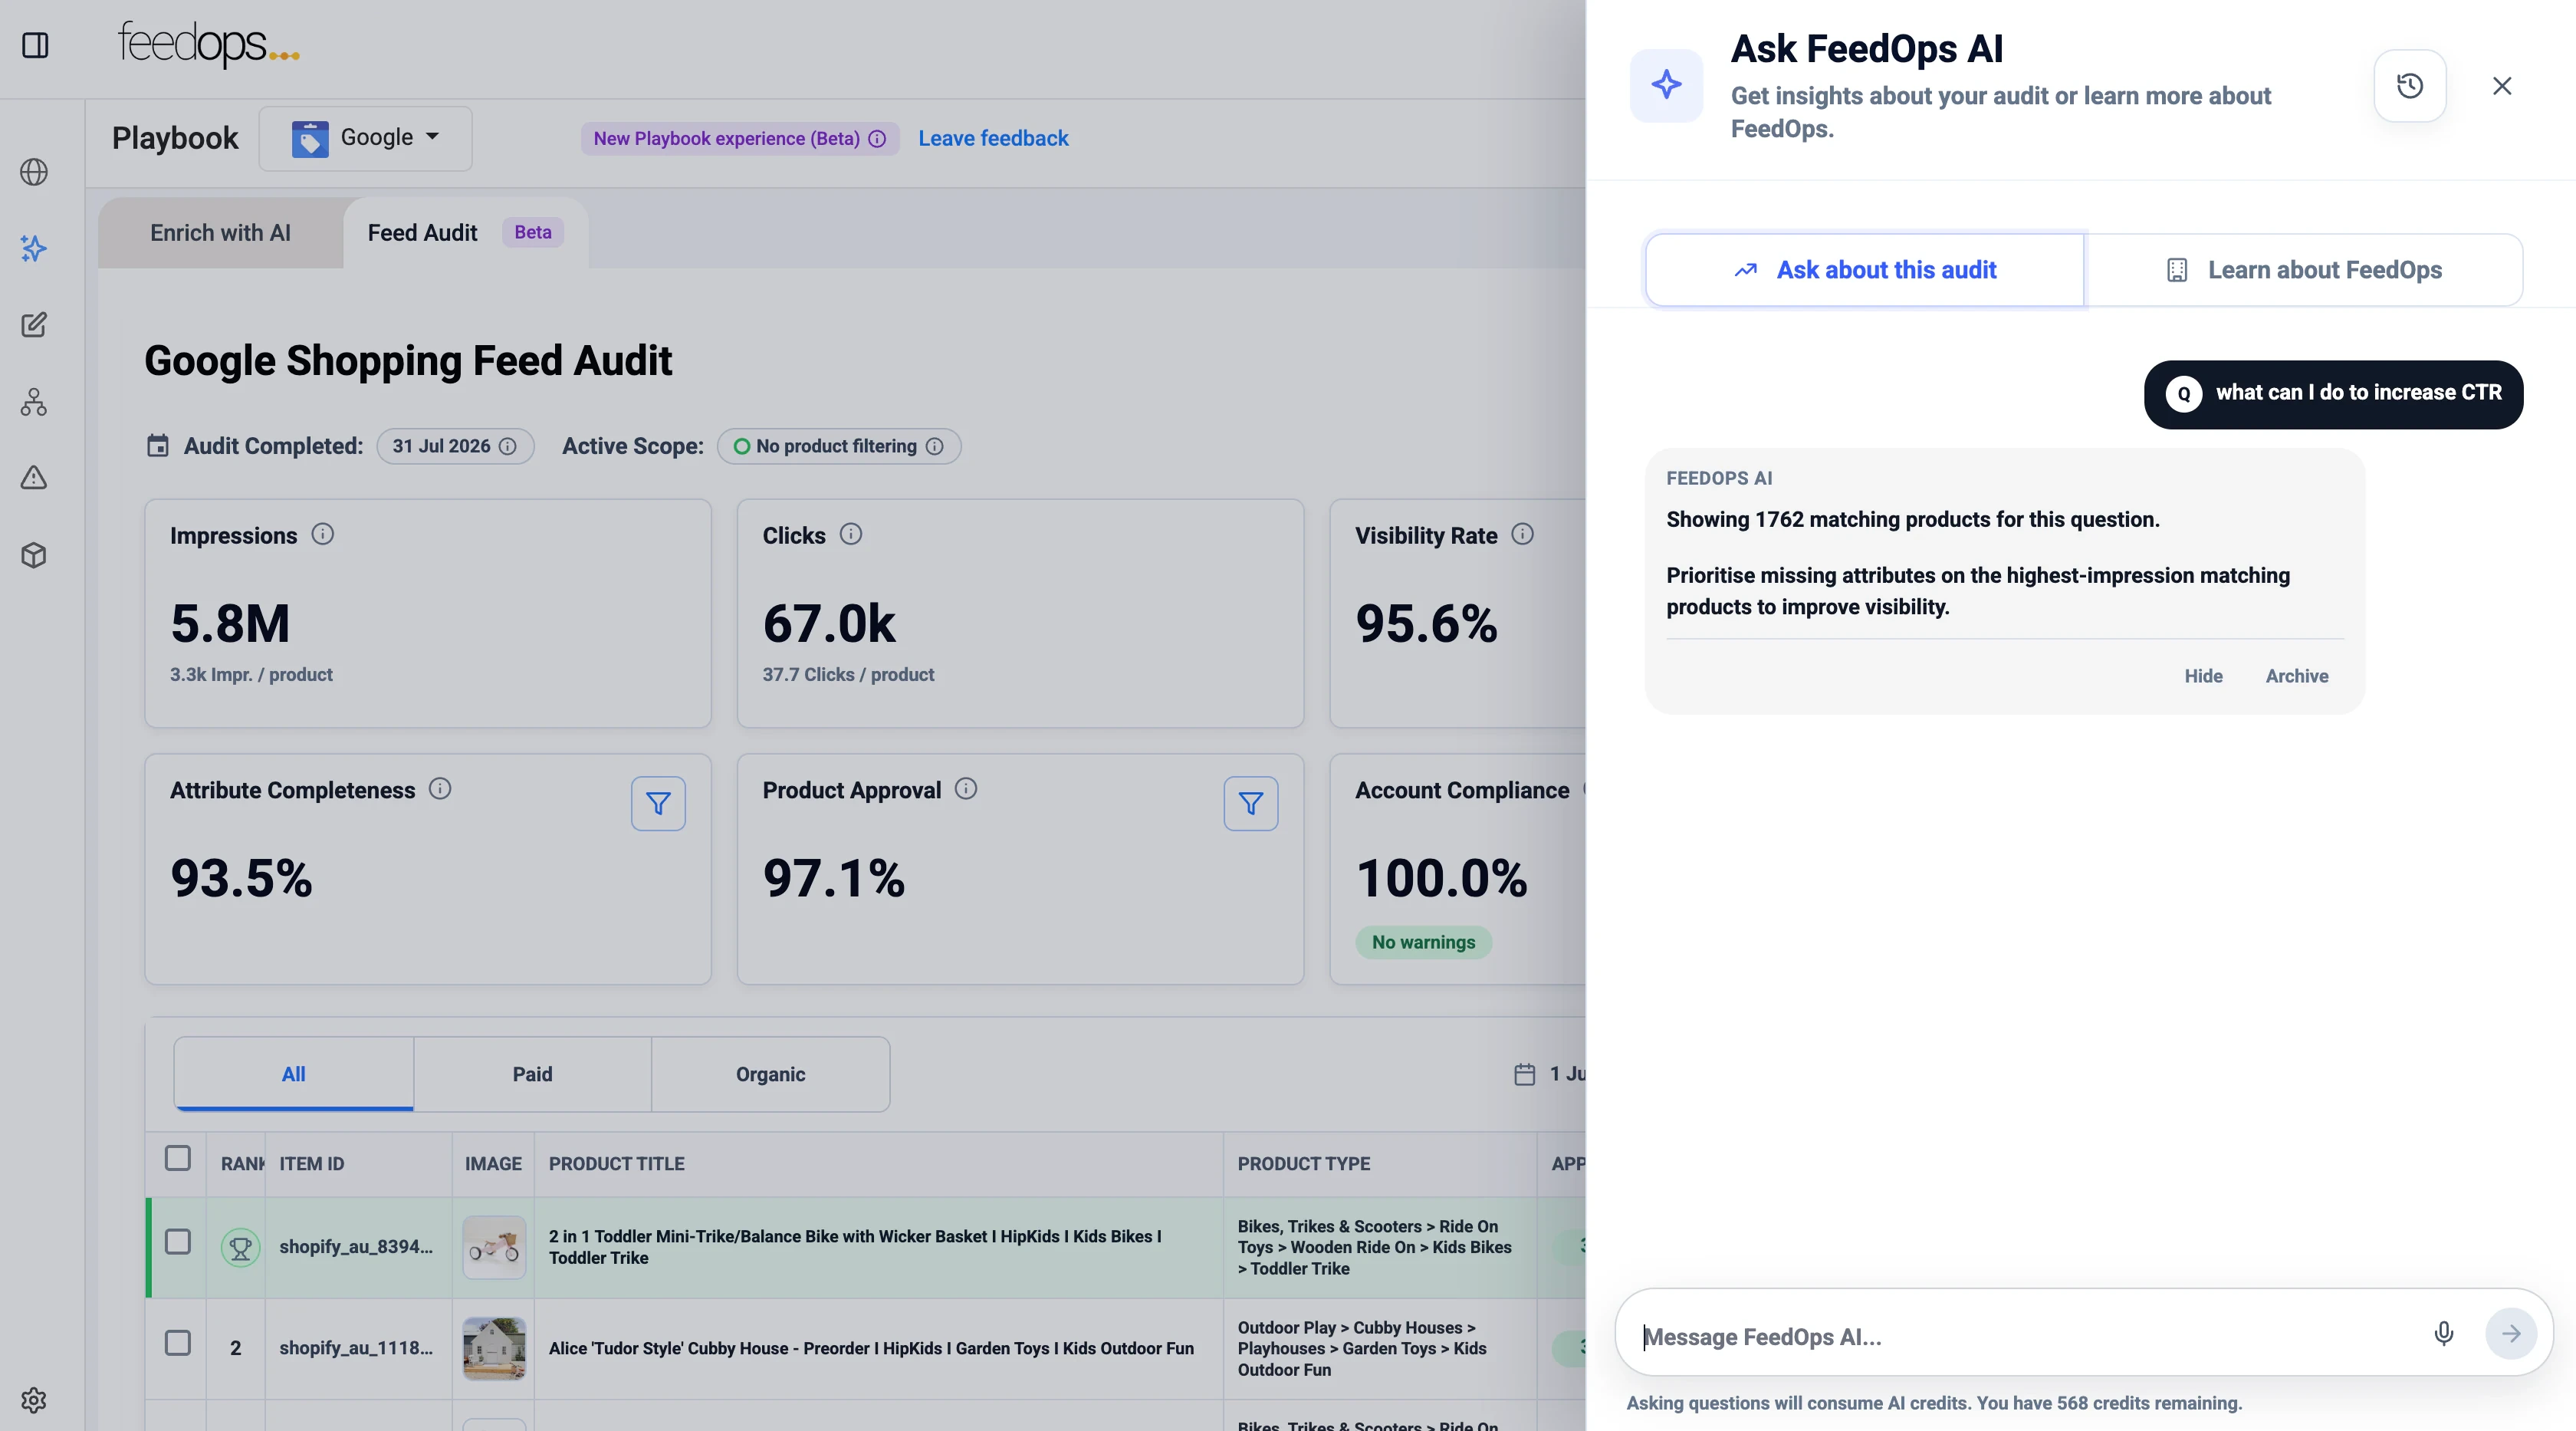Click the microphone icon in message box

coord(2443,1333)
